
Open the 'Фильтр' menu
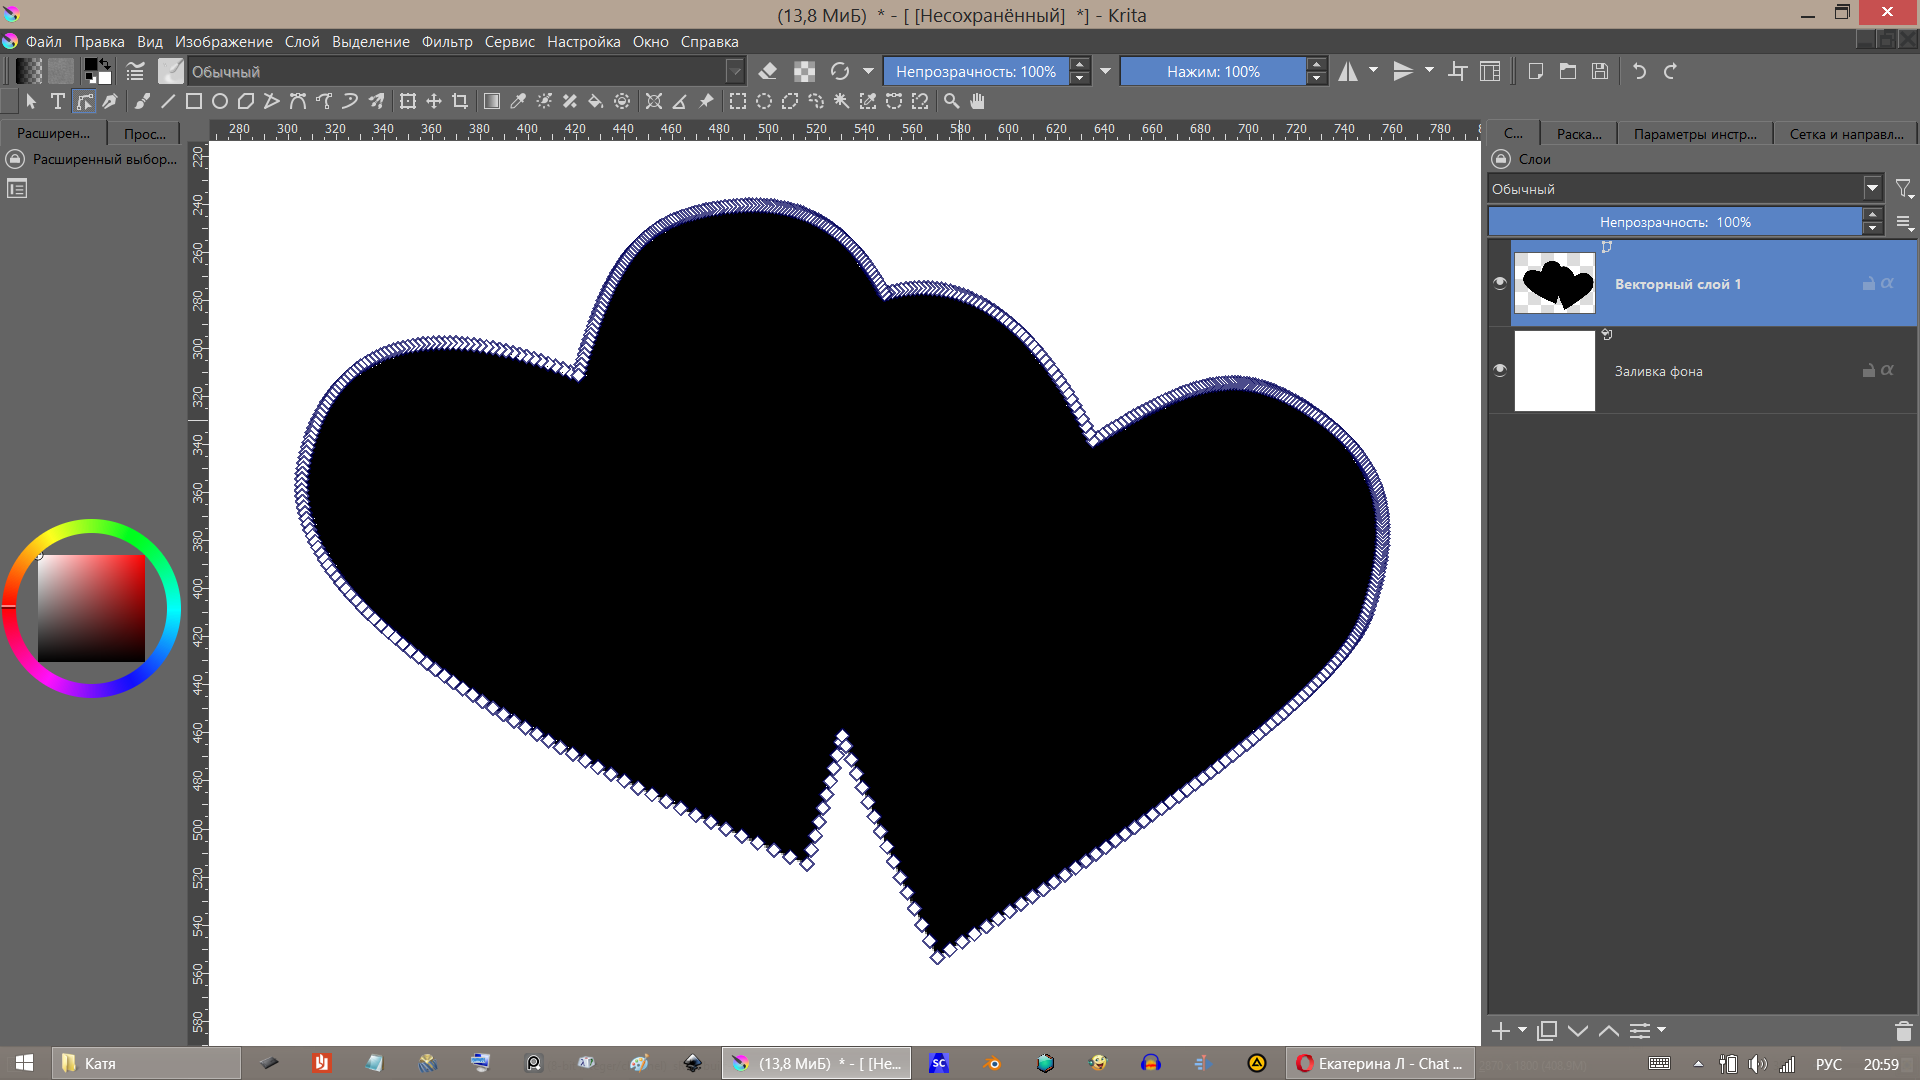click(x=446, y=41)
